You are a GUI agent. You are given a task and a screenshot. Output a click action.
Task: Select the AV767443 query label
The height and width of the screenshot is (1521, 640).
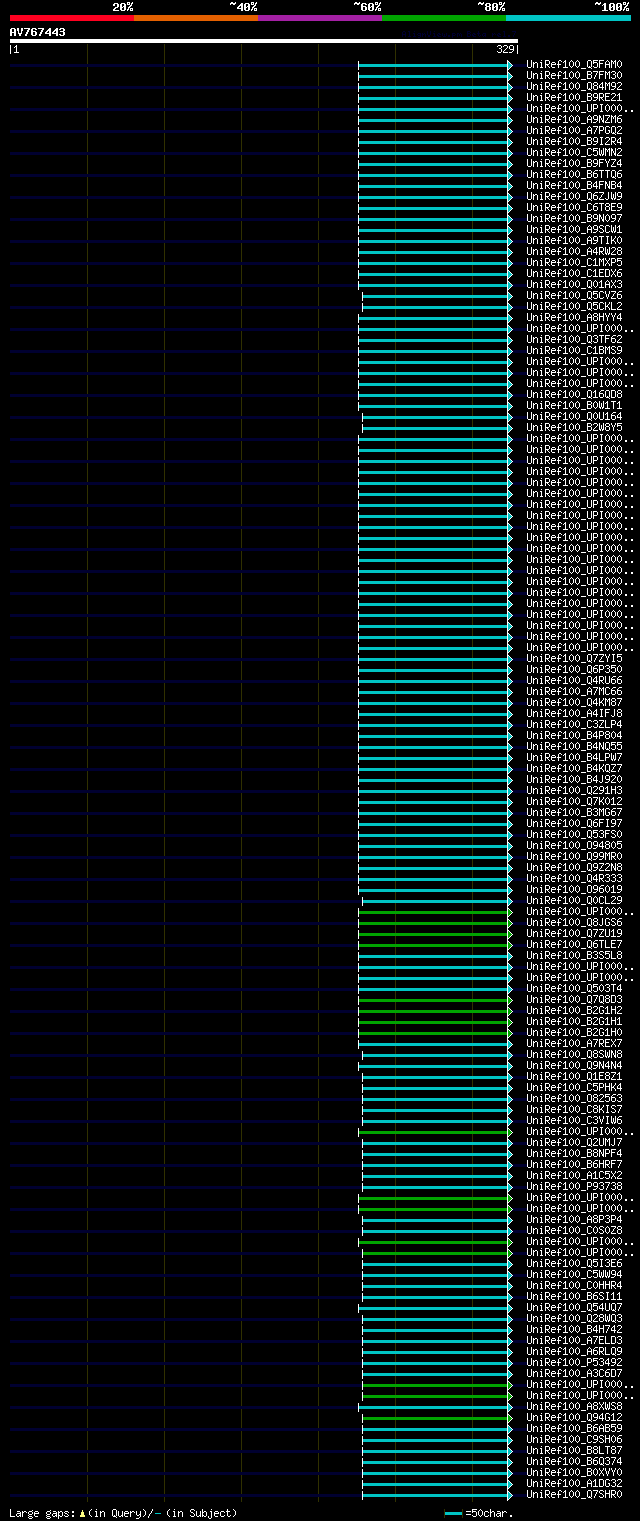click(x=38, y=32)
